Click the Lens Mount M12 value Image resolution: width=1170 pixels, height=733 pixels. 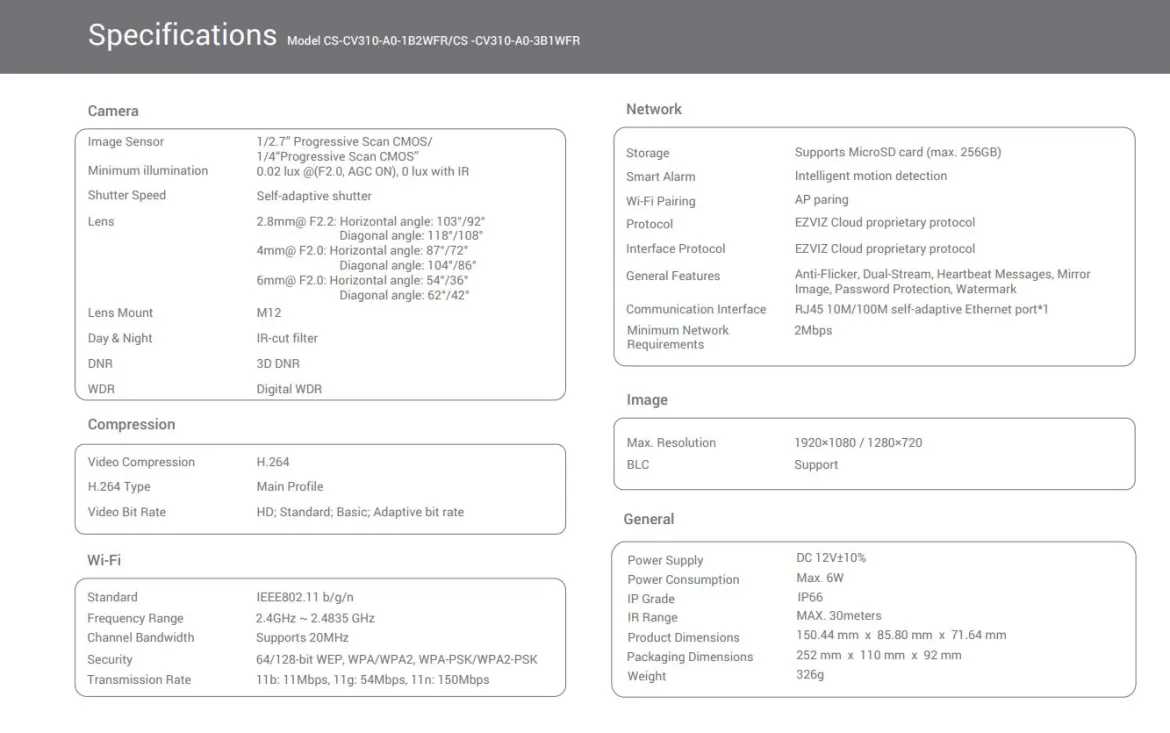269,313
